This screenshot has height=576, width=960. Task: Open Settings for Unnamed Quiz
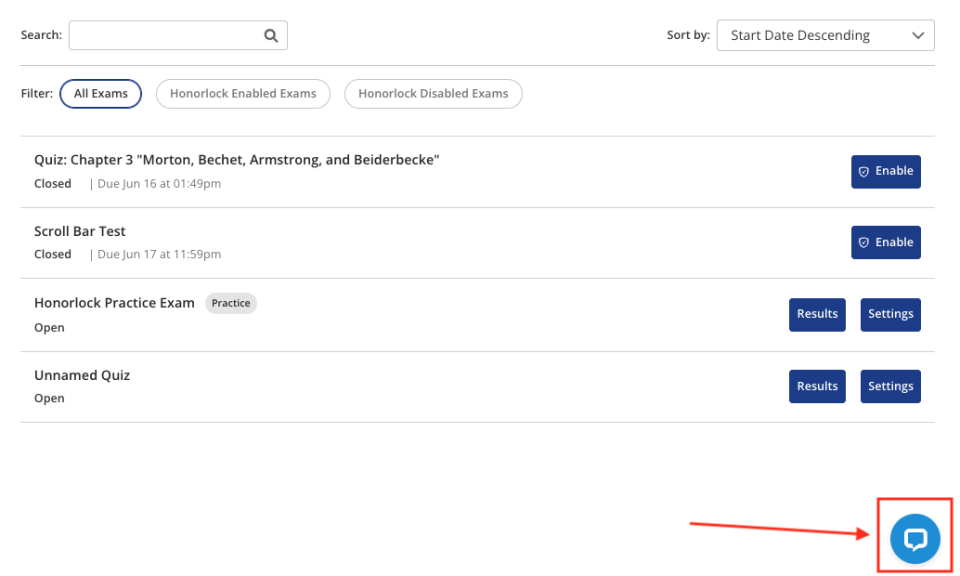pyautogui.click(x=890, y=386)
